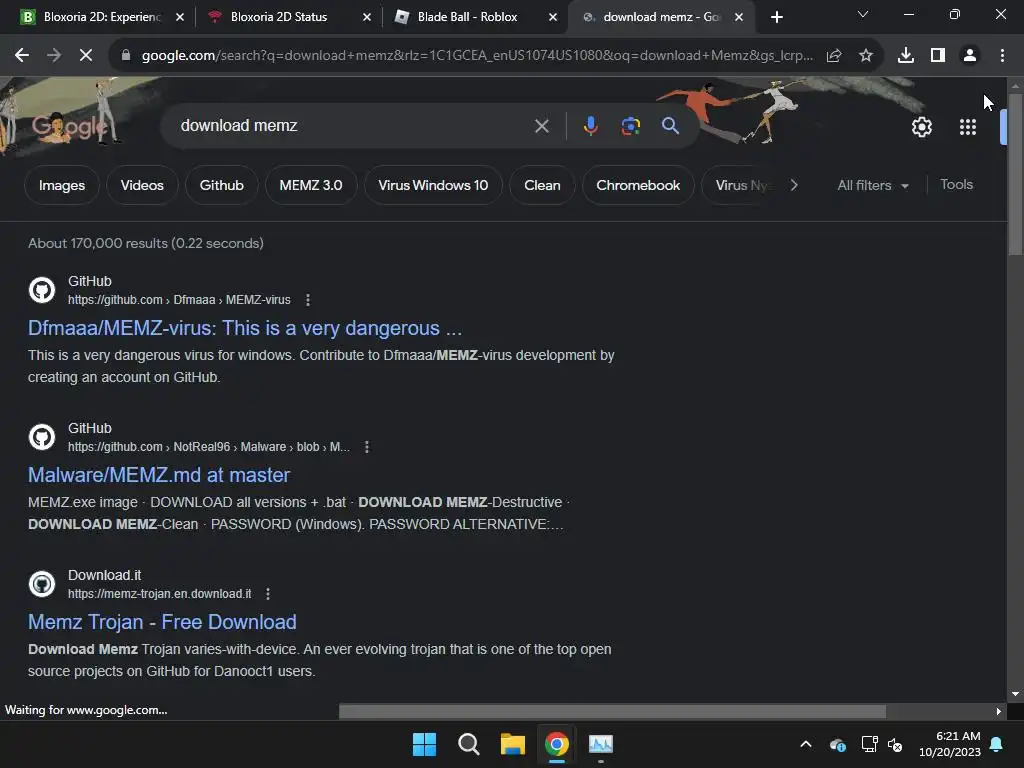1024x768 pixels.
Task: Open Memz Trojan - Free Download link
Action: 162,622
